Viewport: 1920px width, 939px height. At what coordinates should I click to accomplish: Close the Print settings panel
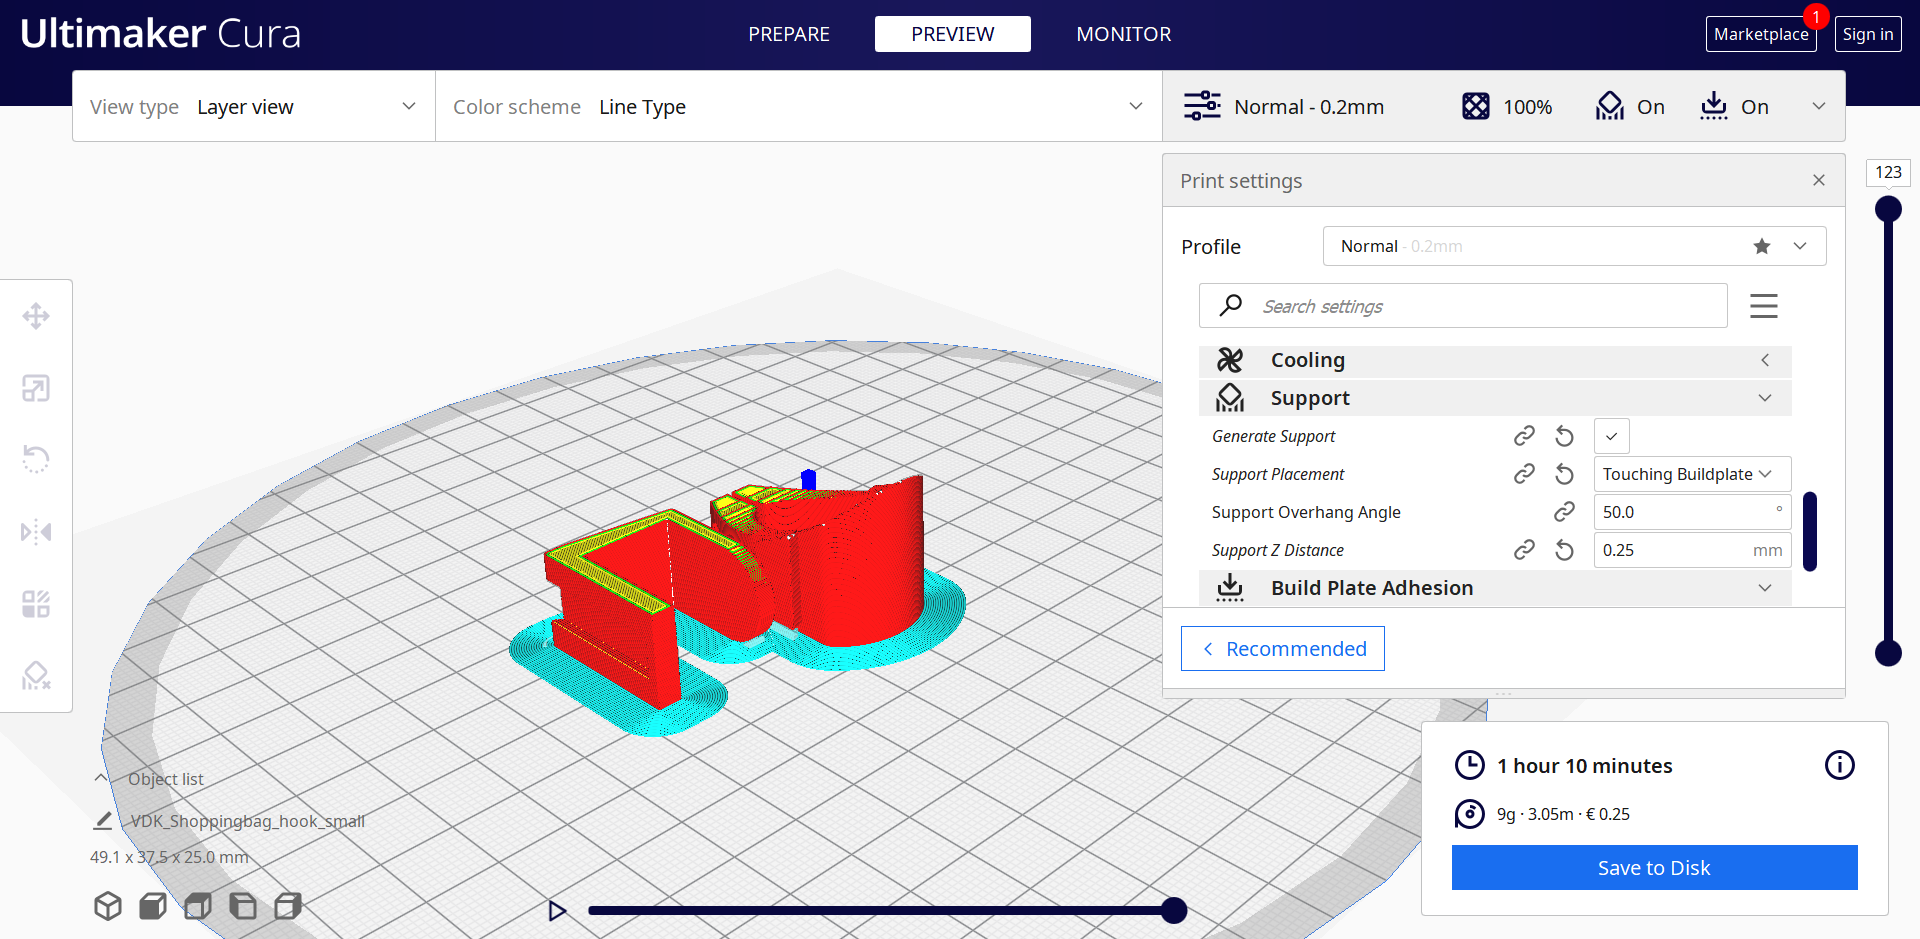click(1819, 180)
